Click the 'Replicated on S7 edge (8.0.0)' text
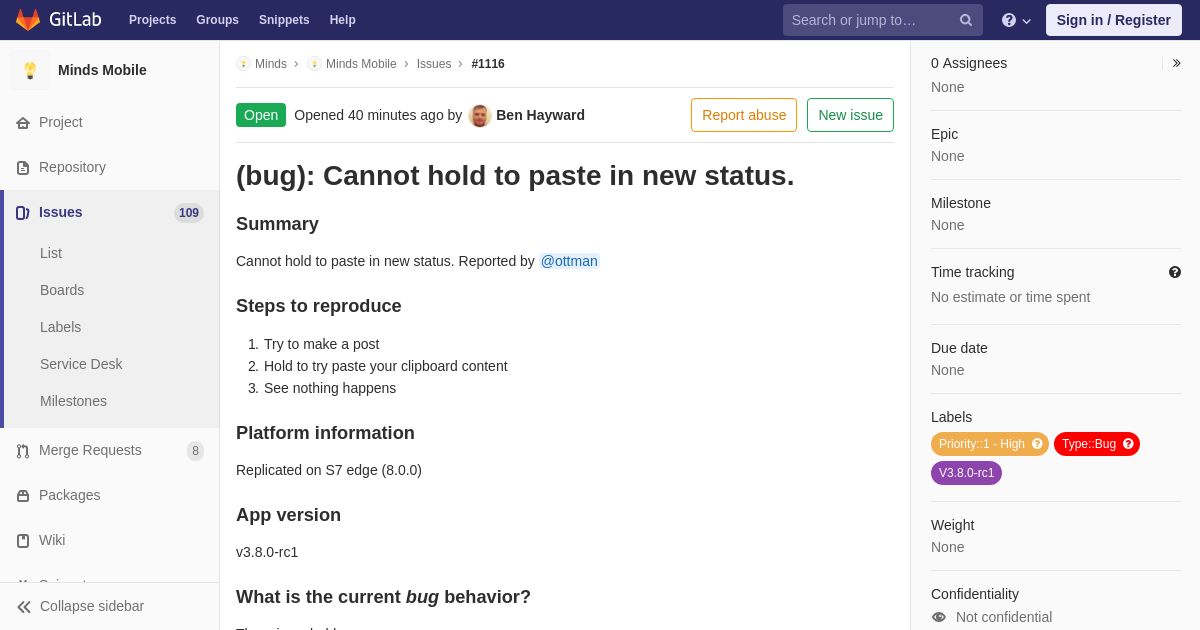Viewport: 1200px width, 630px height. pos(329,470)
